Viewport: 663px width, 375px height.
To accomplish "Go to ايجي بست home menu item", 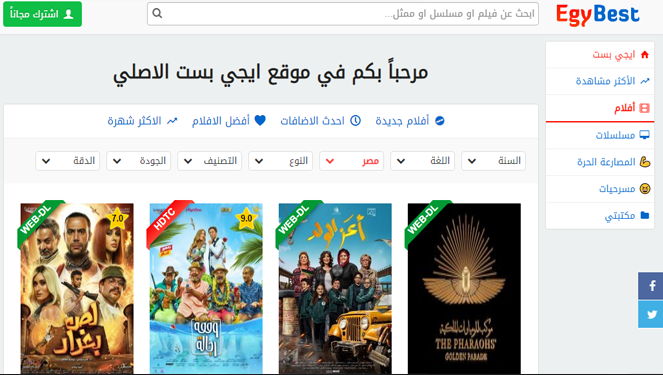I will click(600, 55).
